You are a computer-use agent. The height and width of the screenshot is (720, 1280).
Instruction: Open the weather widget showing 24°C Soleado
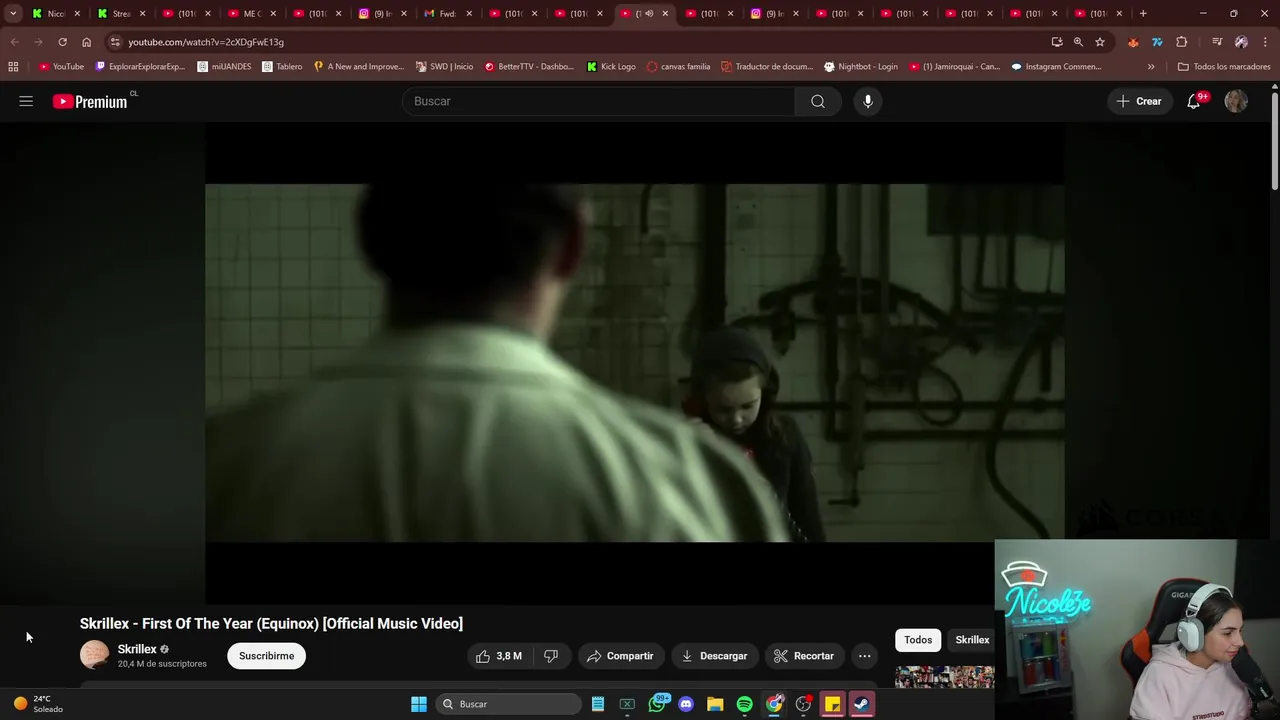[x=38, y=704]
